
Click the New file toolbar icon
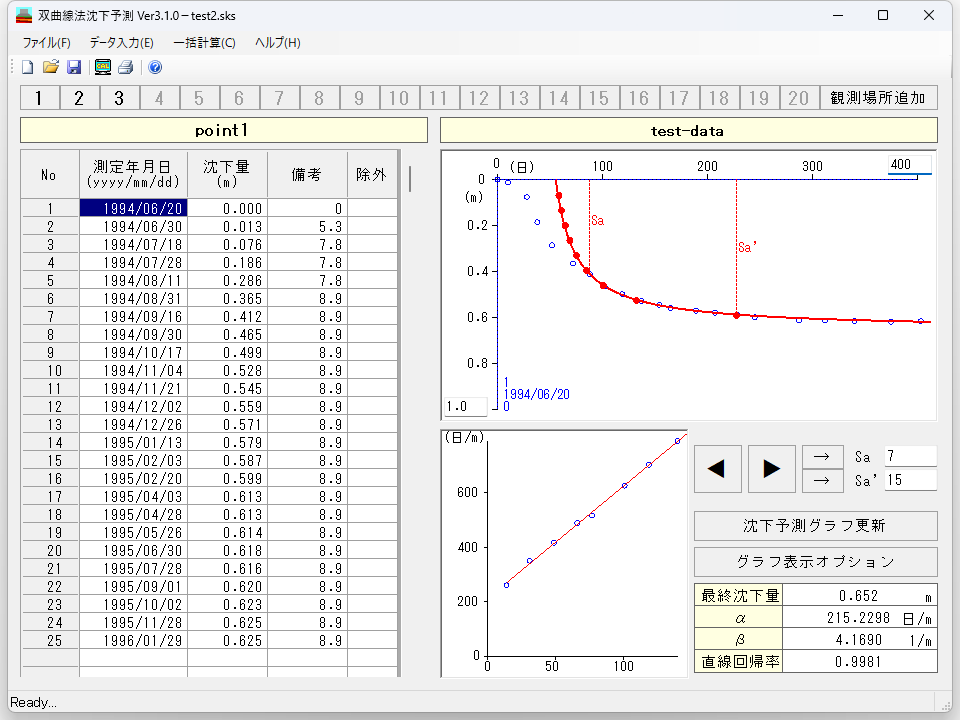tap(28, 67)
